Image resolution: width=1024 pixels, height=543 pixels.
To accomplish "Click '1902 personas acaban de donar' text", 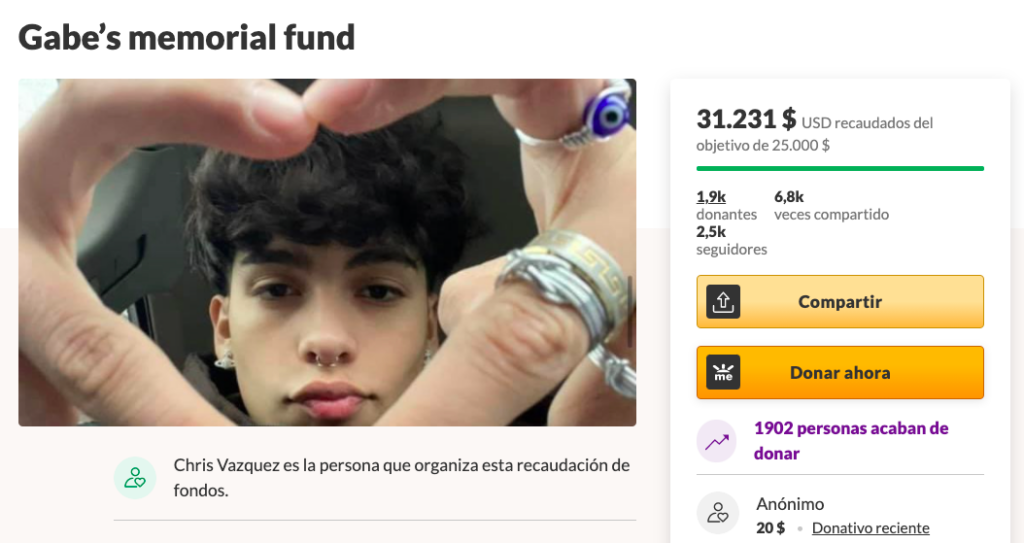I will (x=851, y=441).
